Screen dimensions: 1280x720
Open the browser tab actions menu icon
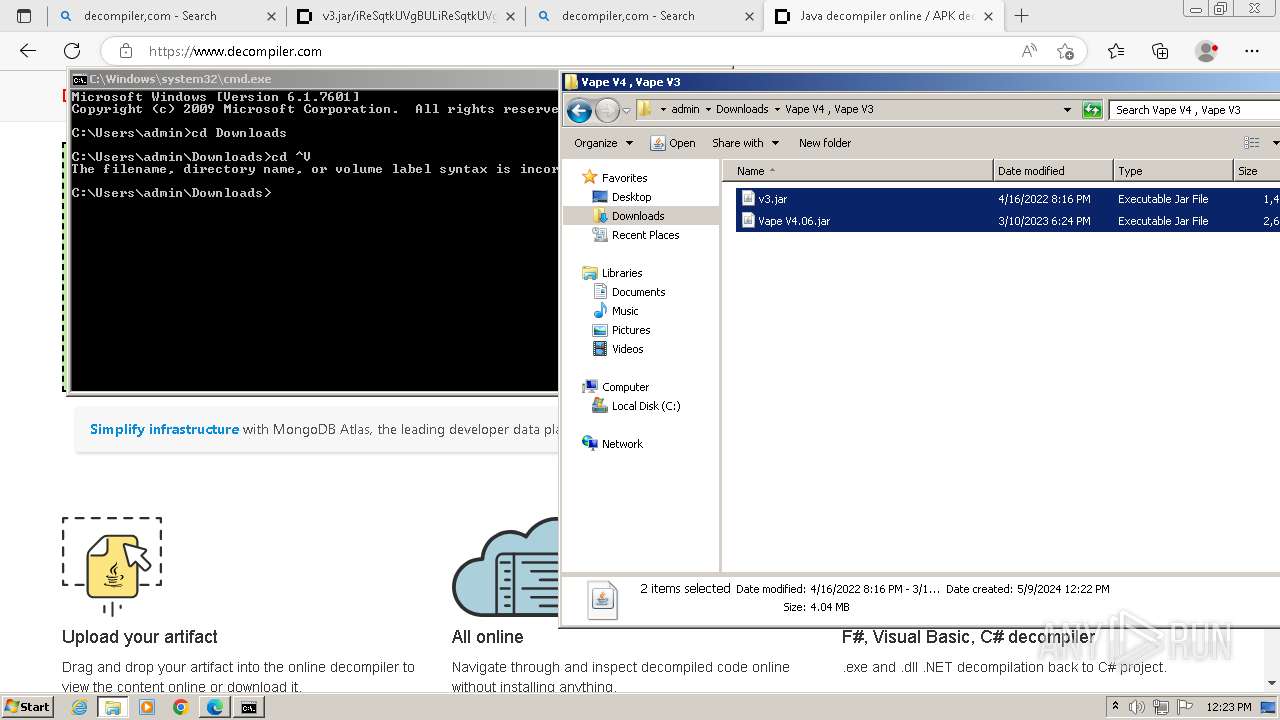pyautogui.click(x=24, y=16)
